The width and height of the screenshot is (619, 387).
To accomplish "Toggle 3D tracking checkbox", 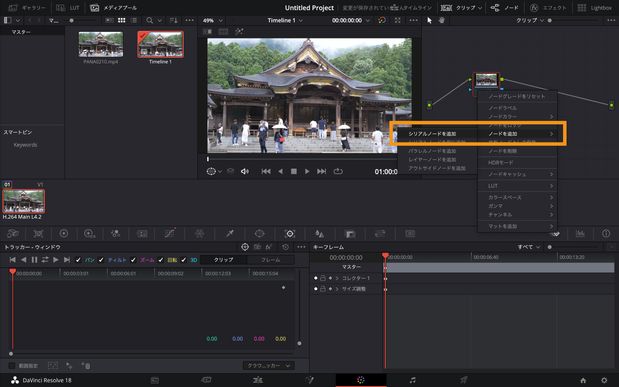I will click(183, 260).
